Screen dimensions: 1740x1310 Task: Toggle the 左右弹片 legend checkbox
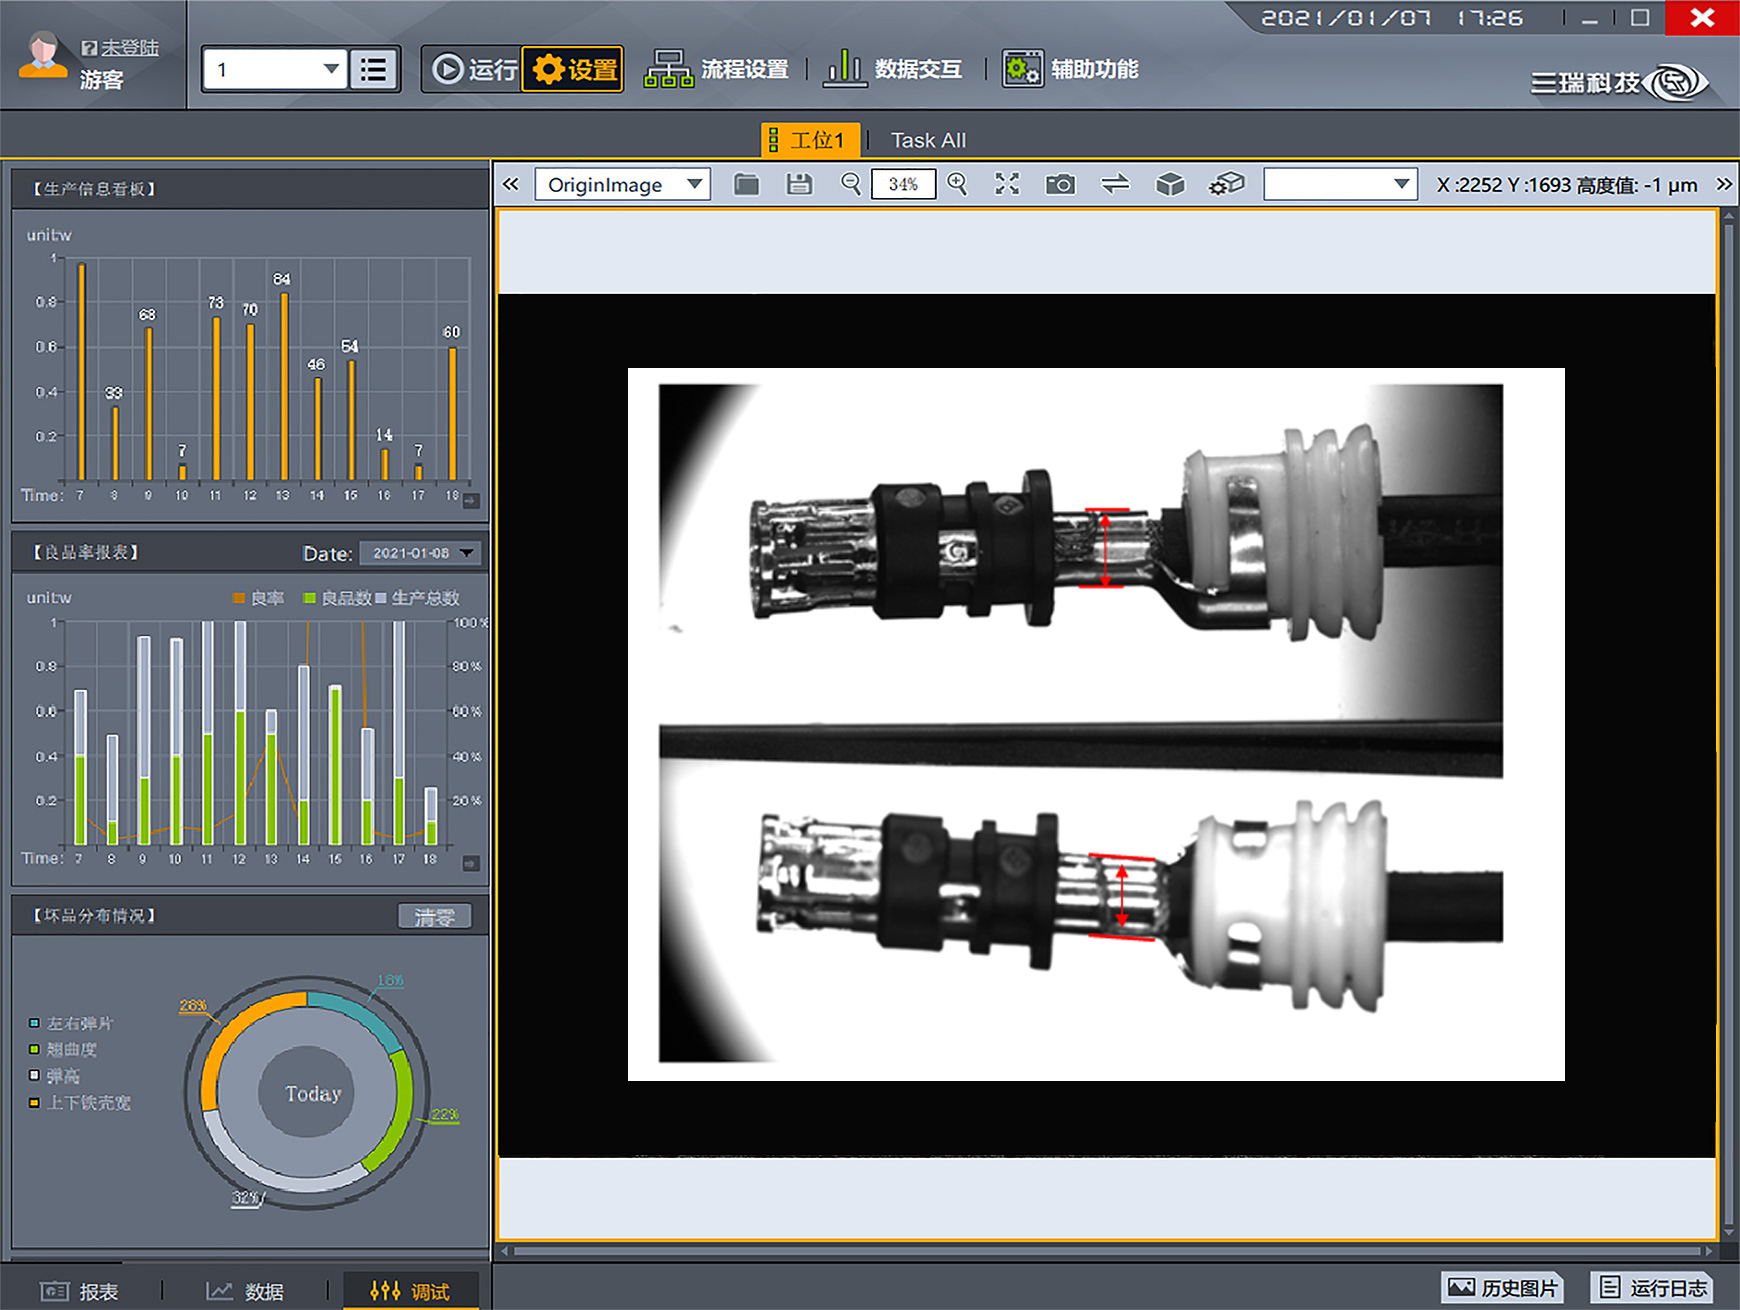click(34, 1023)
